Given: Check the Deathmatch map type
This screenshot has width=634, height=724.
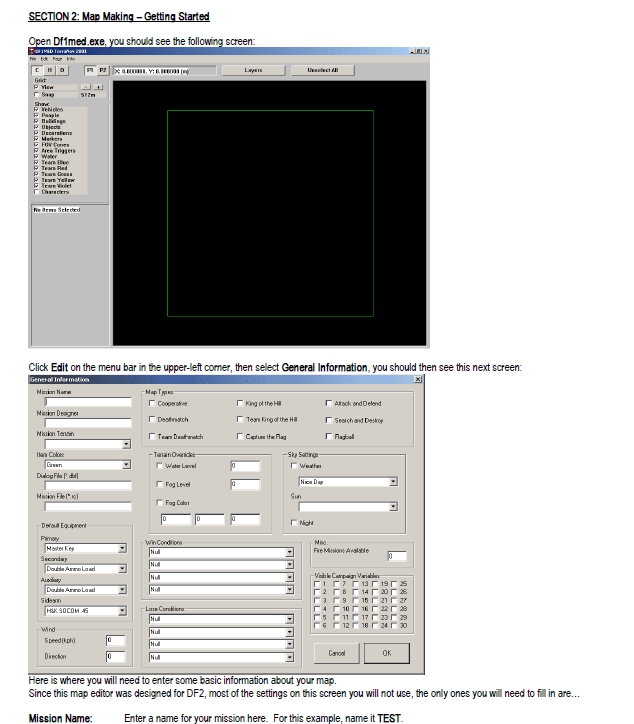Looking at the screenshot, I should 152,419.
